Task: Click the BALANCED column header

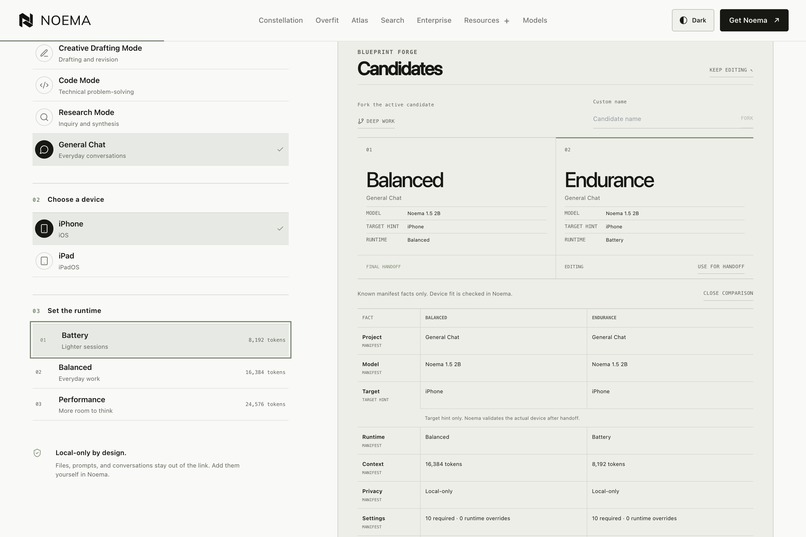Action: tap(436, 318)
